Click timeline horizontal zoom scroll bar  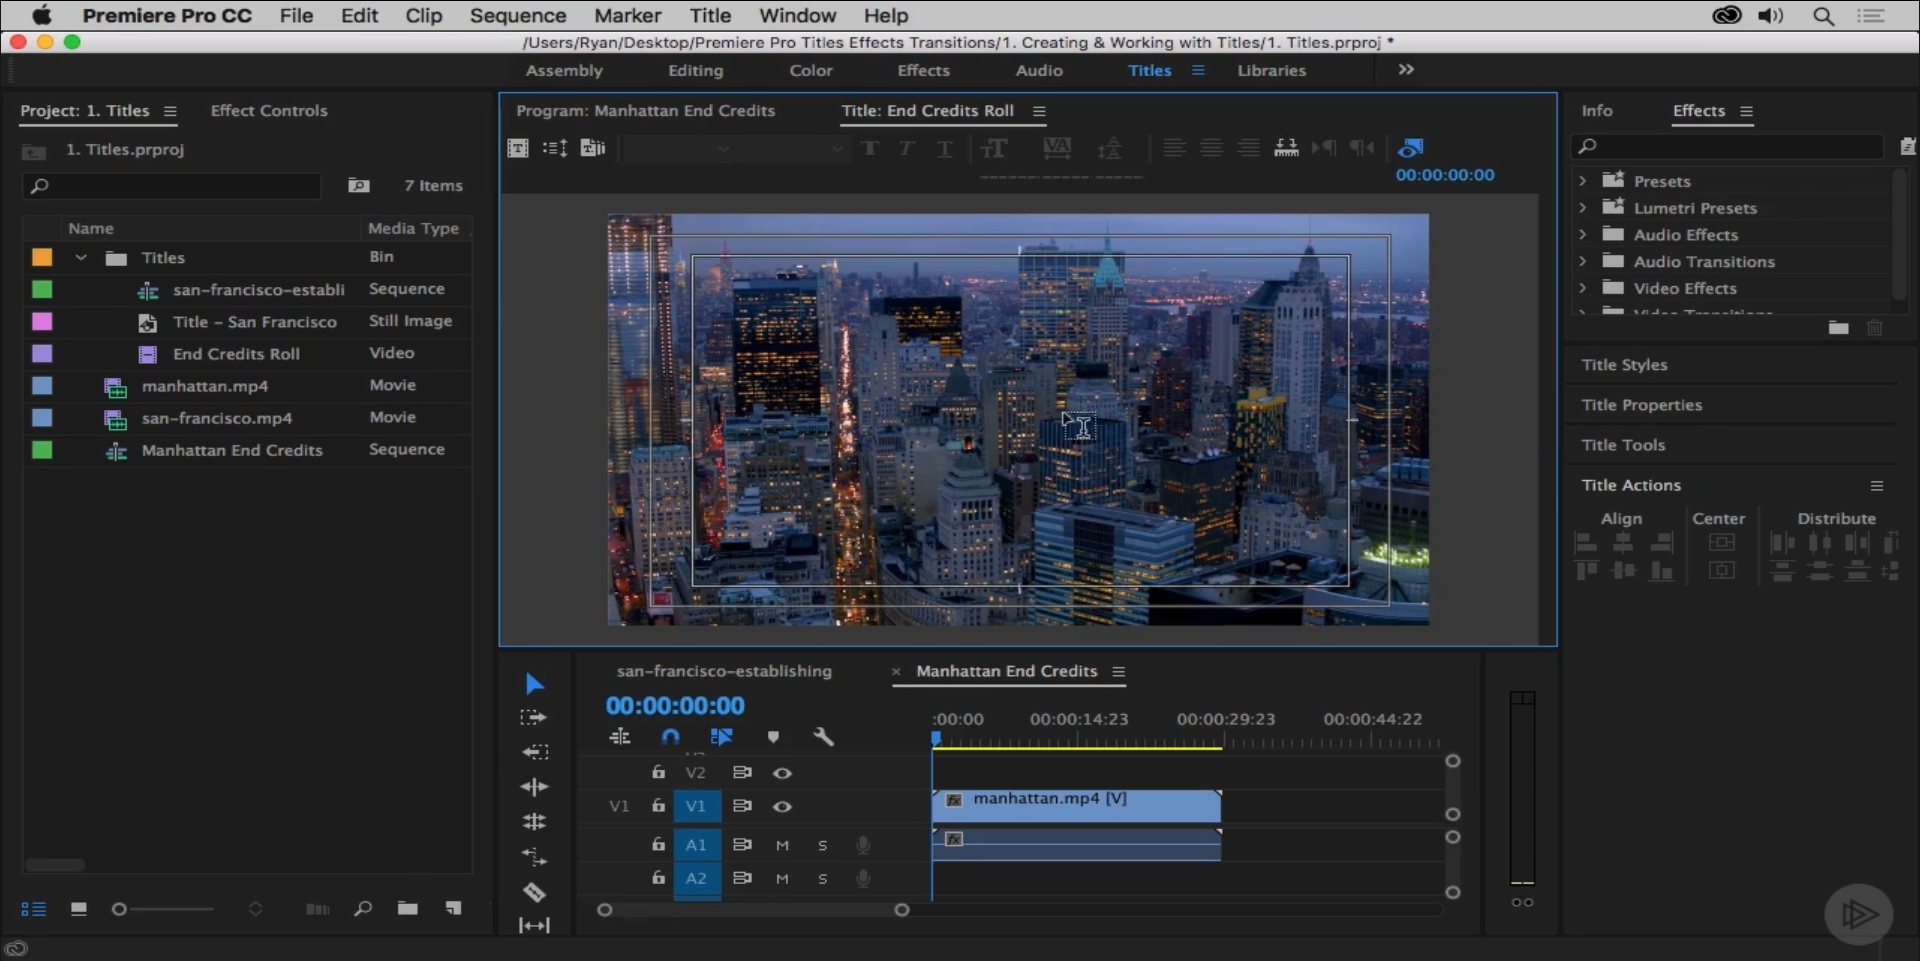(753, 910)
